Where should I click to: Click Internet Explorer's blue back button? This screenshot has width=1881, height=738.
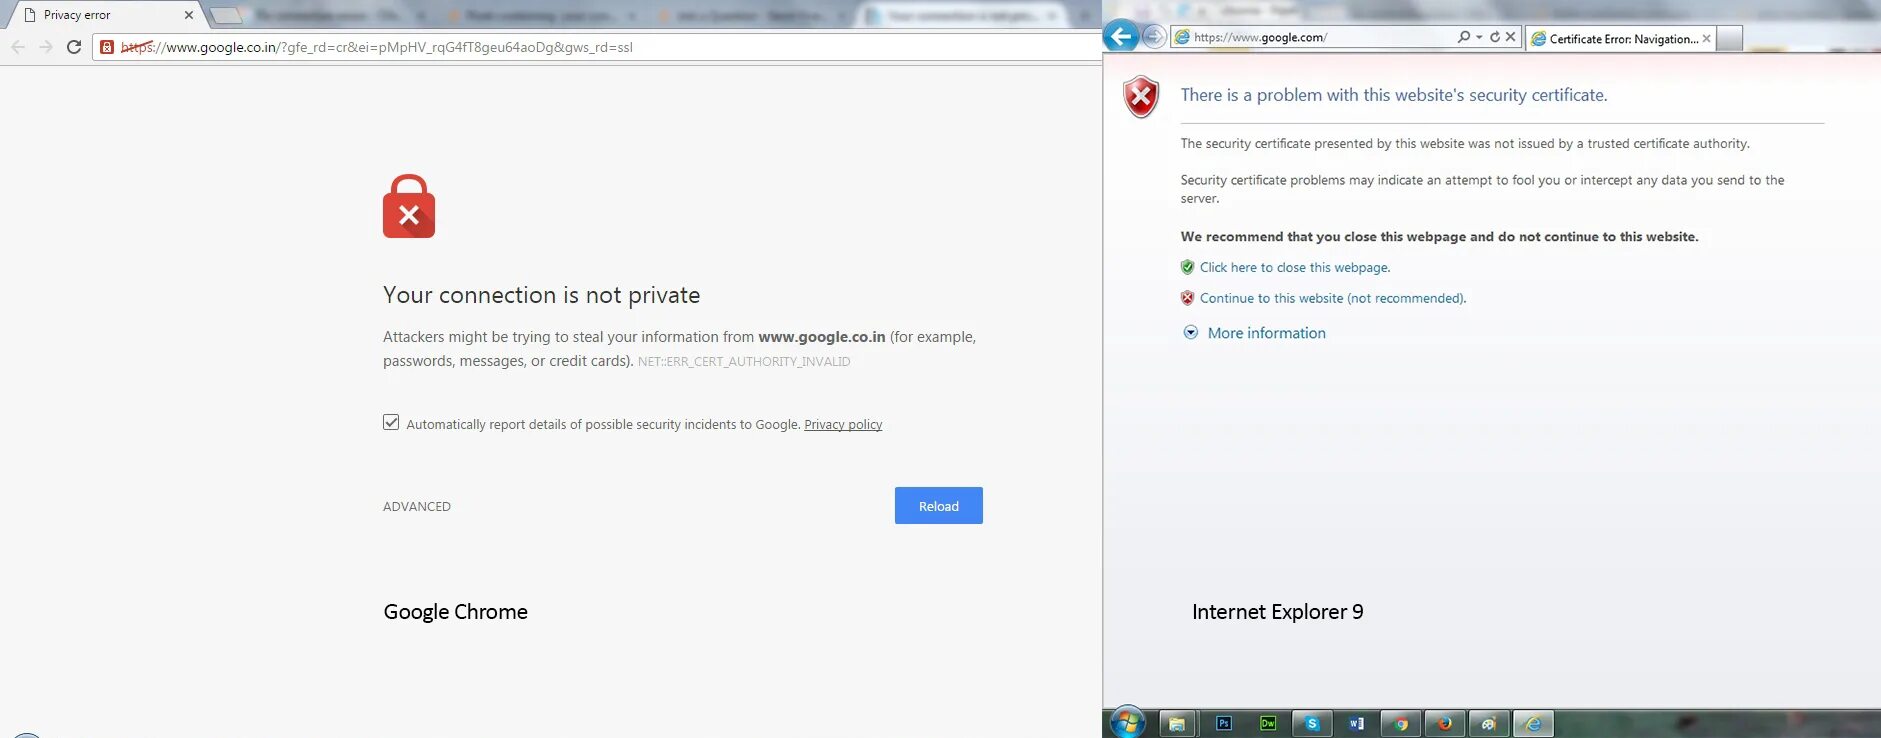pyautogui.click(x=1122, y=37)
